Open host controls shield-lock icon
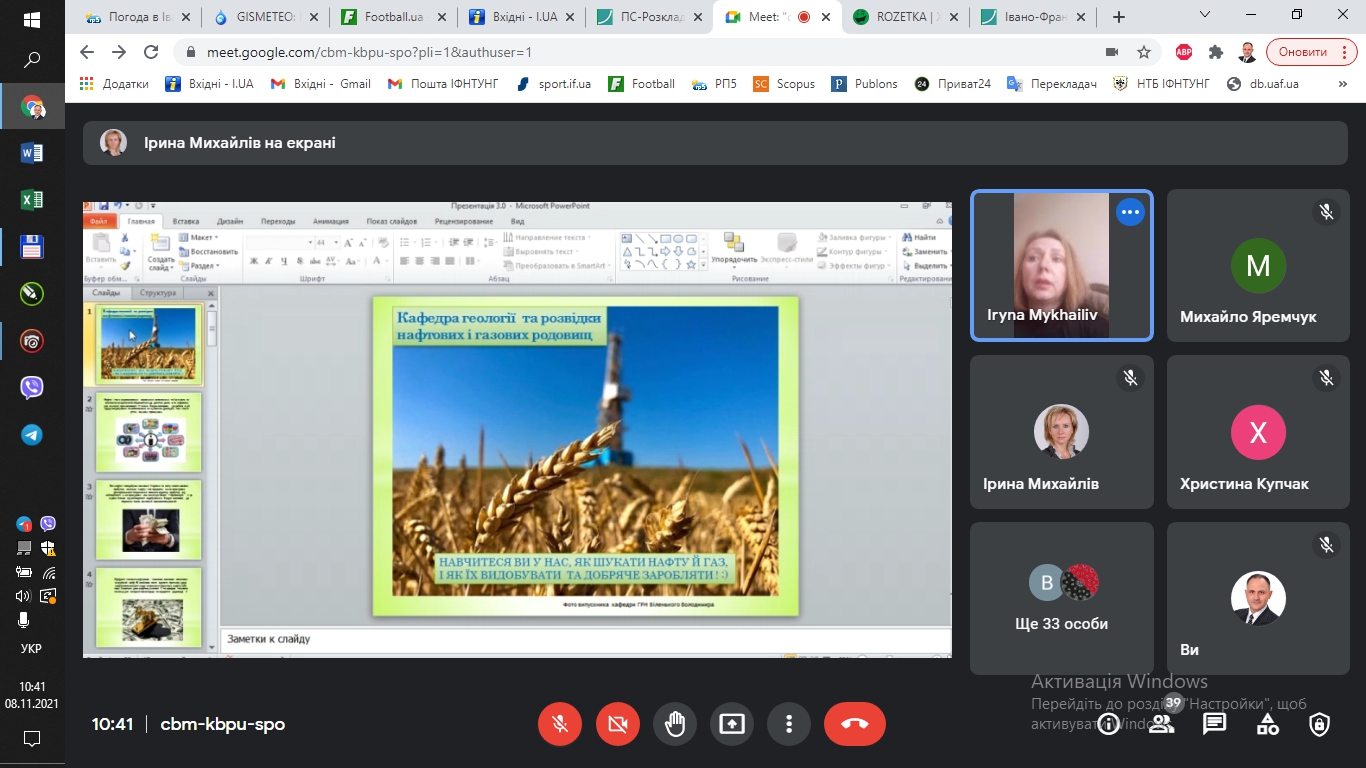Screen dimensions: 1366x768 click(x=1320, y=725)
